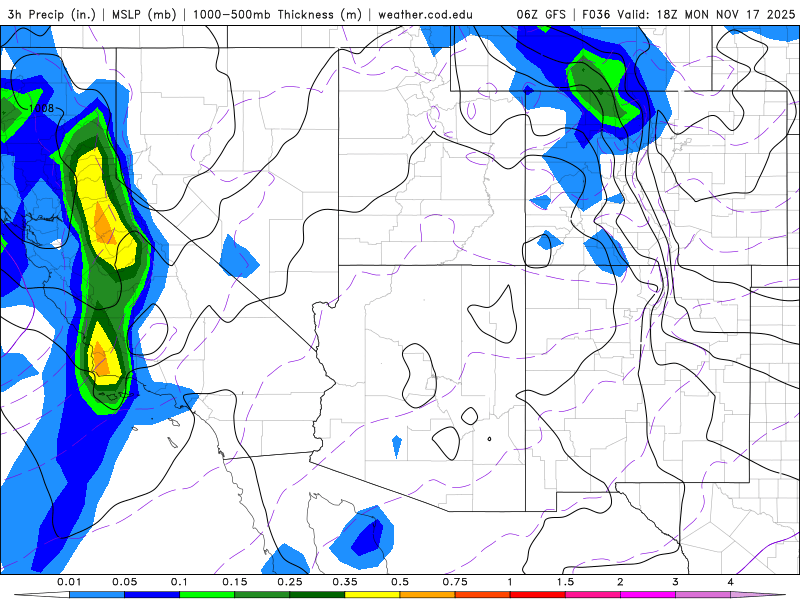Click the red 1–1.5 legend swatch

tap(538, 595)
